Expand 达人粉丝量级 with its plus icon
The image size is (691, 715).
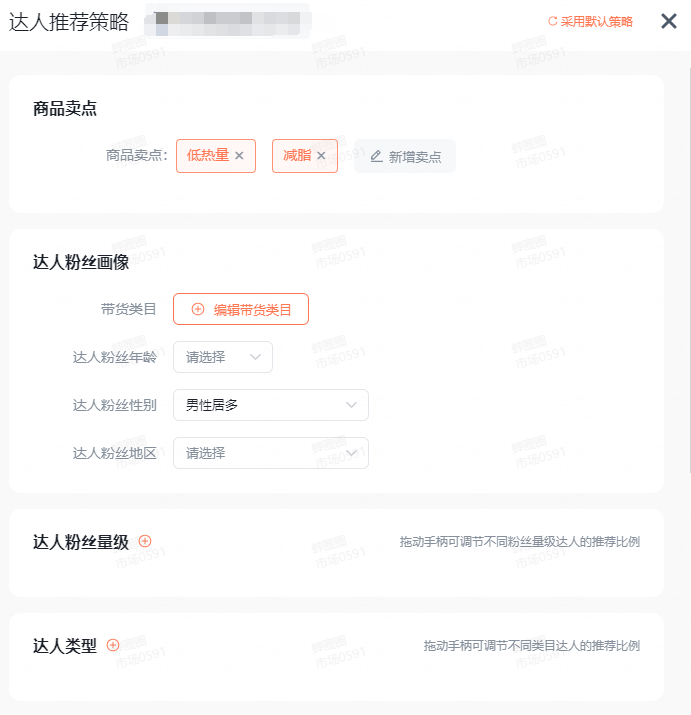pyautogui.click(x=145, y=541)
